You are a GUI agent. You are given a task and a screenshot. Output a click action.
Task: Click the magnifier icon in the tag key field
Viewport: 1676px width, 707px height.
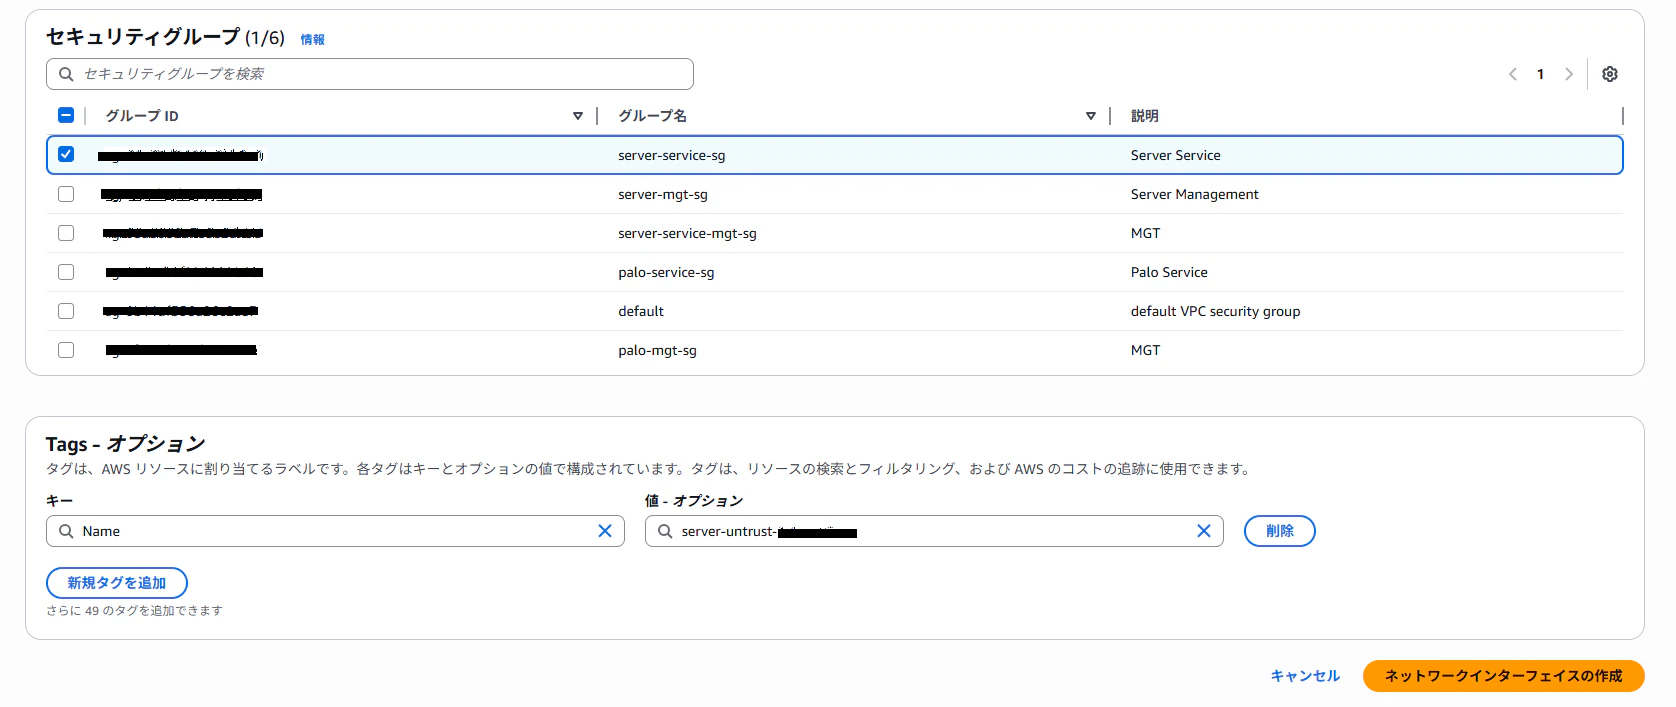click(66, 531)
